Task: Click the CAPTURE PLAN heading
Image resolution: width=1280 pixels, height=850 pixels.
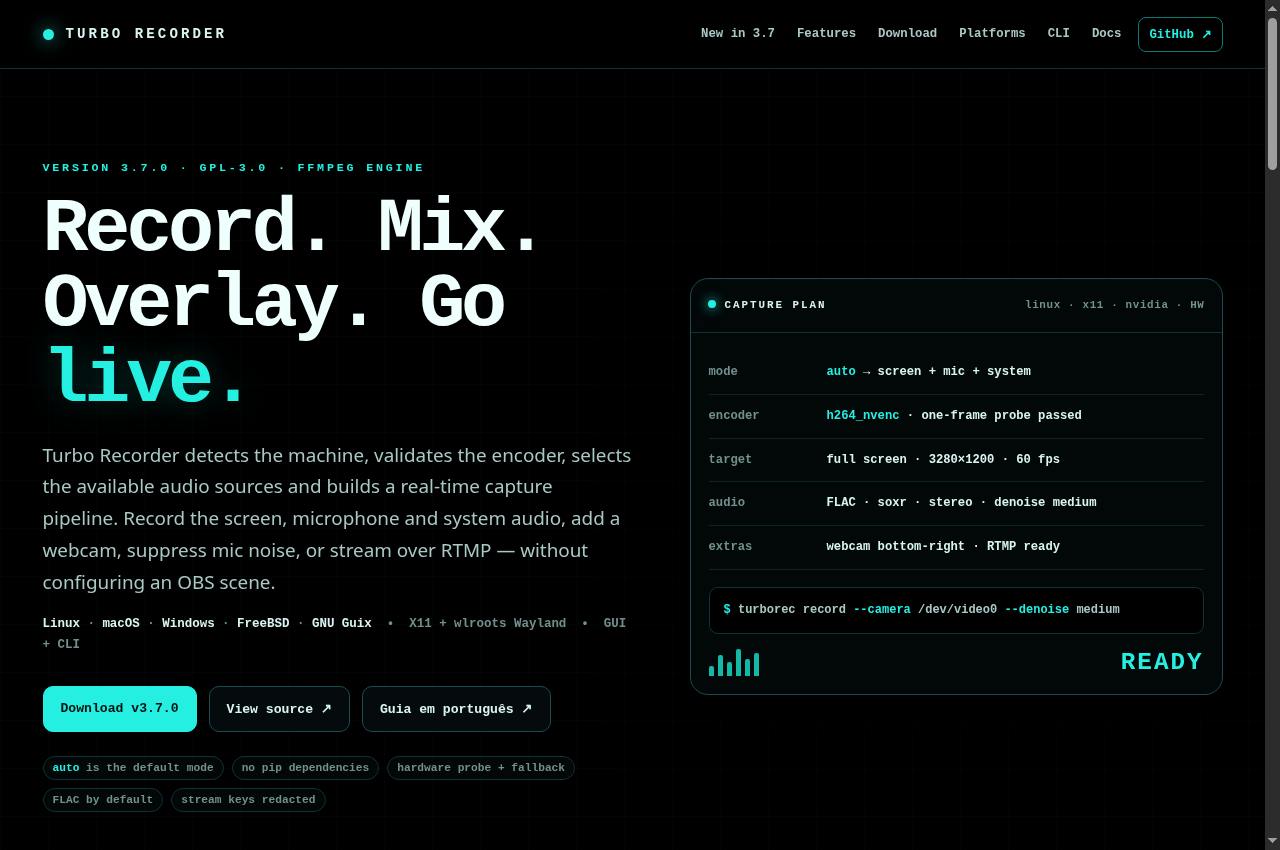Action: tap(775, 305)
